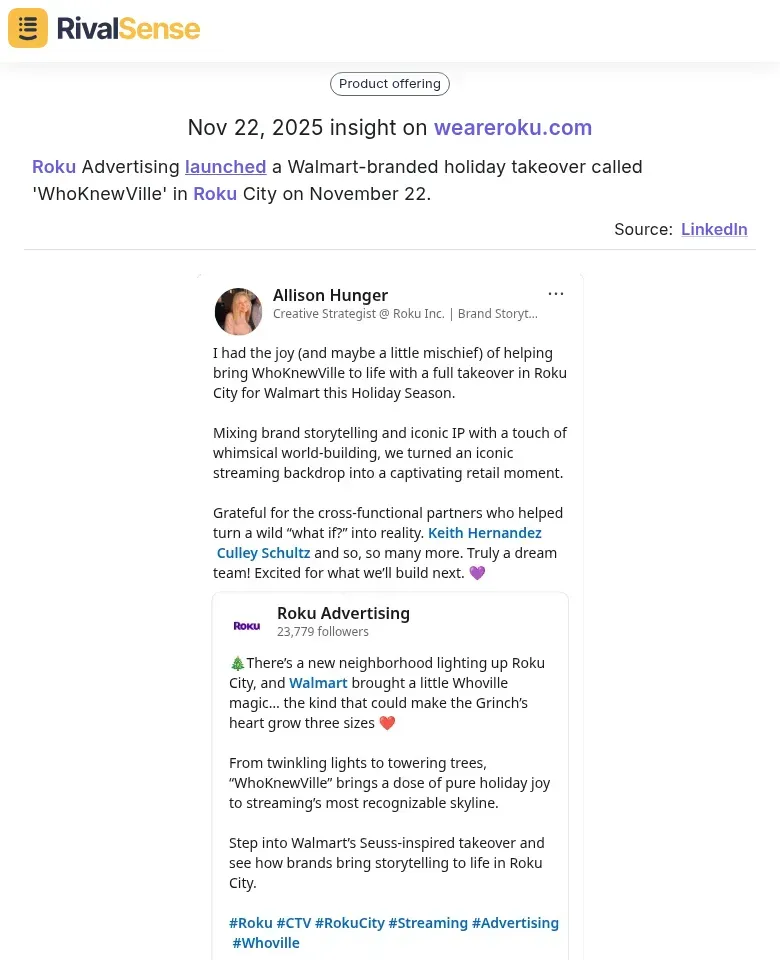Select the 'Product offering' tag

pos(390,84)
